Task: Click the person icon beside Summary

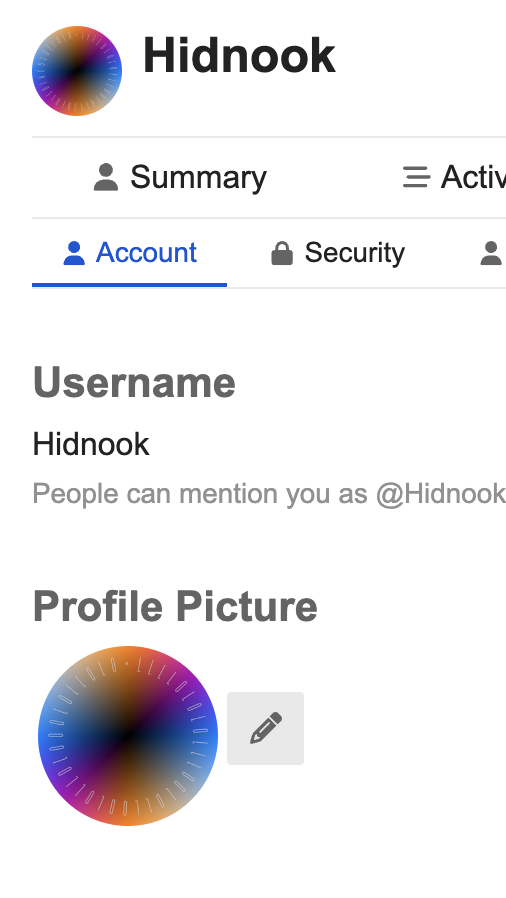Action: [x=106, y=177]
